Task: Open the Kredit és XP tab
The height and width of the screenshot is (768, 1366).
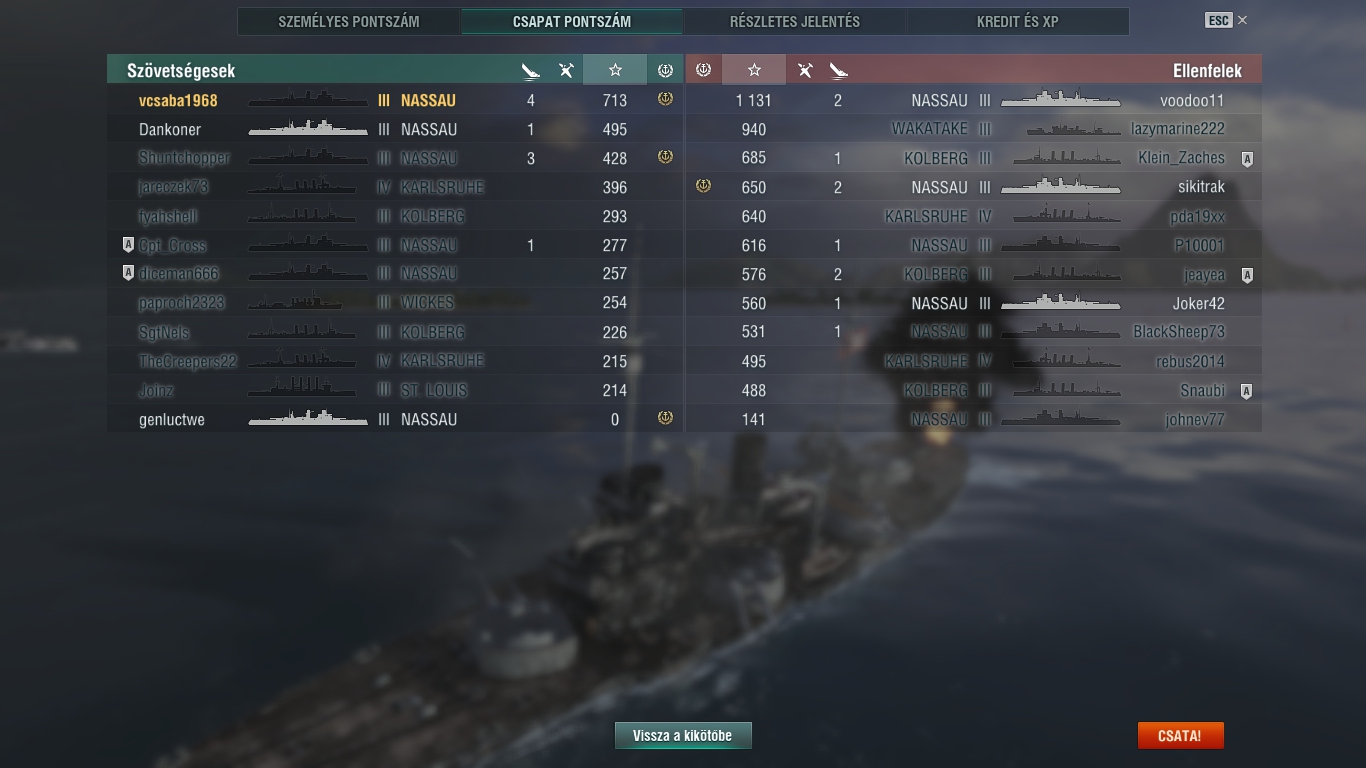Action: [1018, 21]
